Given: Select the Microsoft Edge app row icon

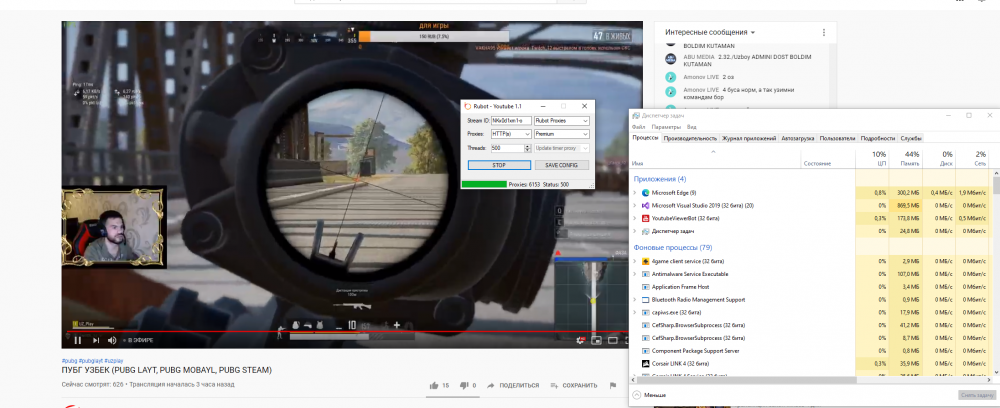Looking at the screenshot, I should (646, 192).
